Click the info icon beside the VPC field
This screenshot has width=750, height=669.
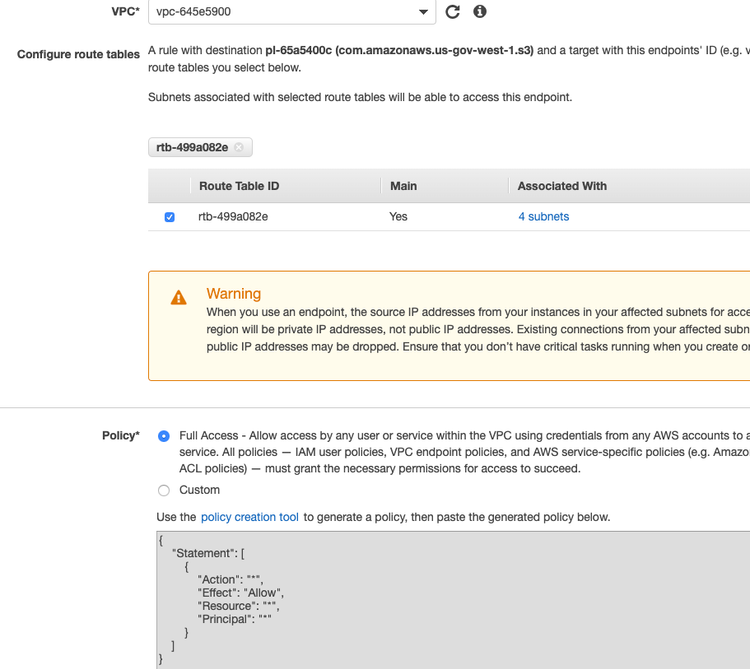[x=480, y=12]
